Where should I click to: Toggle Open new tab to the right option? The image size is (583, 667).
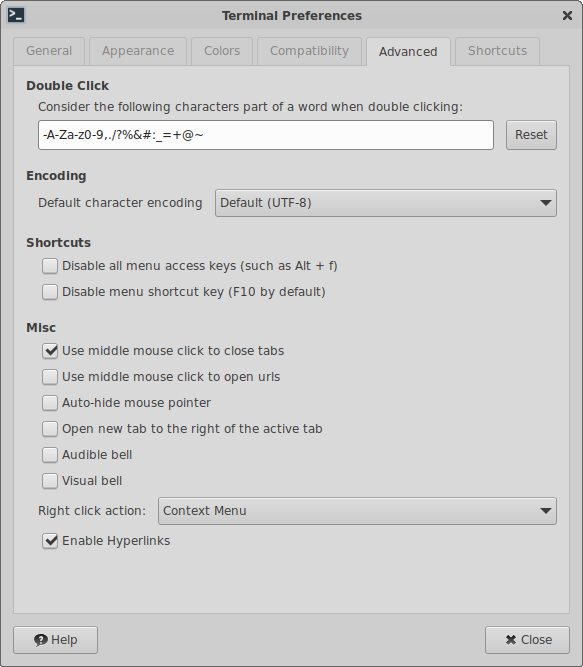click(x=50, y=429)
